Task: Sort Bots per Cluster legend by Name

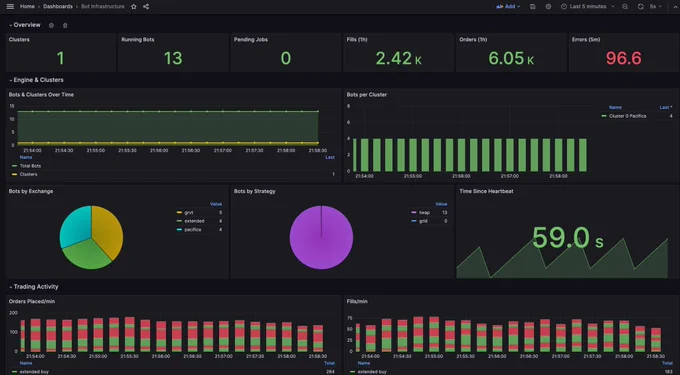Action: pos(615,107)
